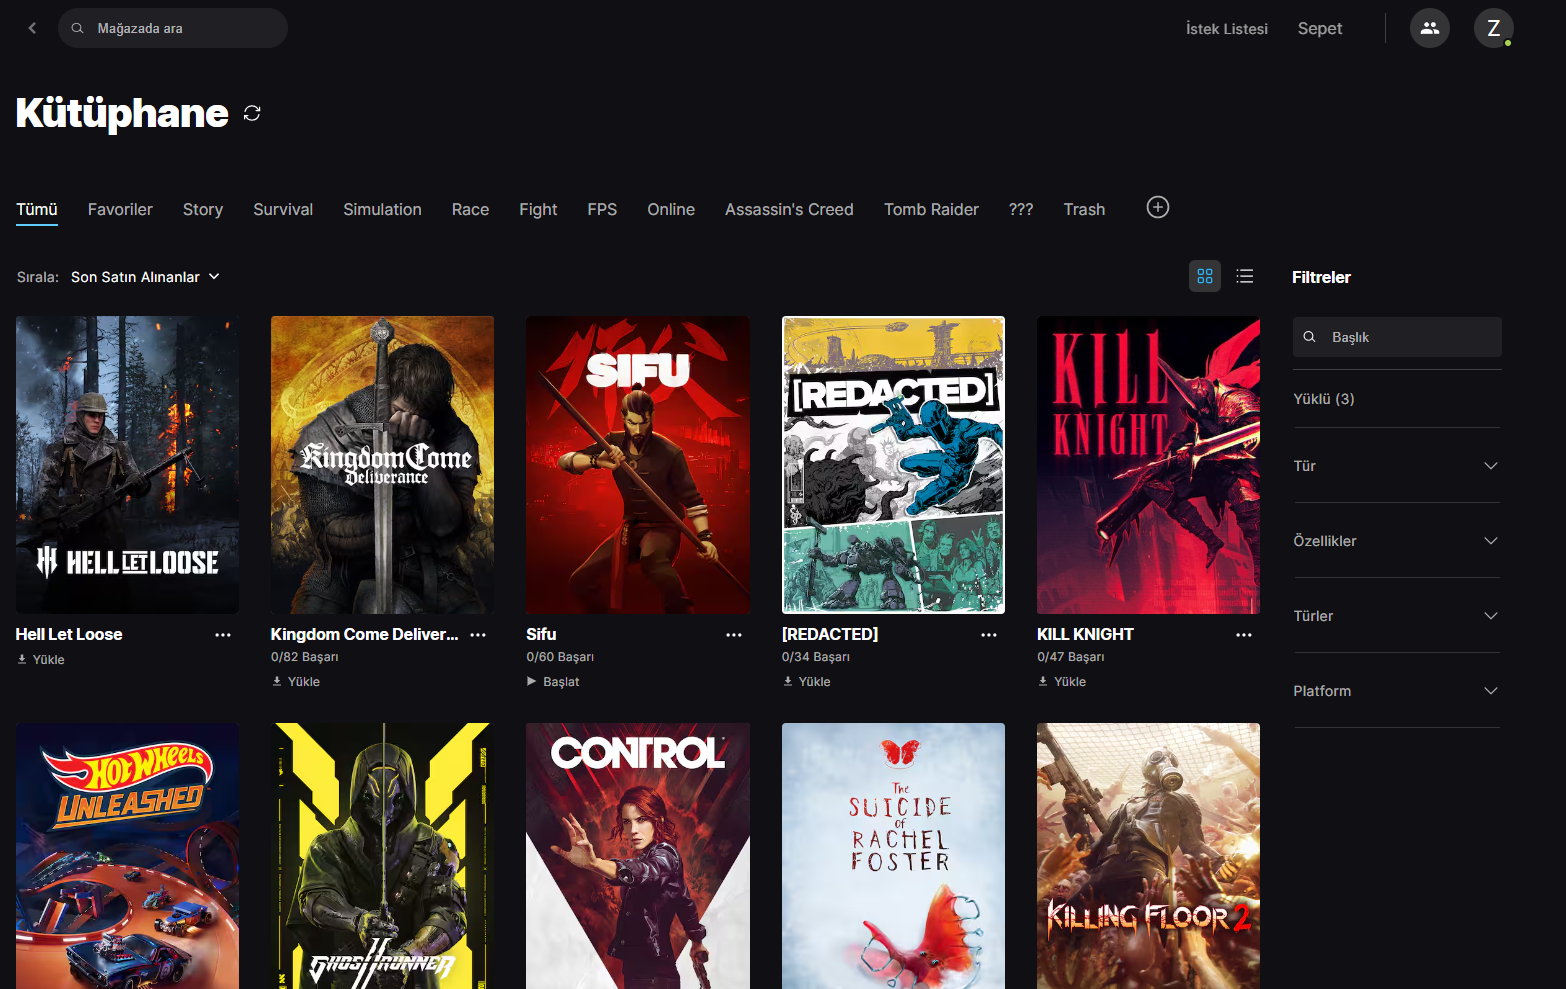Focus the Başlık filter field
1566x989 pixels.
(x=1397, y=337)
